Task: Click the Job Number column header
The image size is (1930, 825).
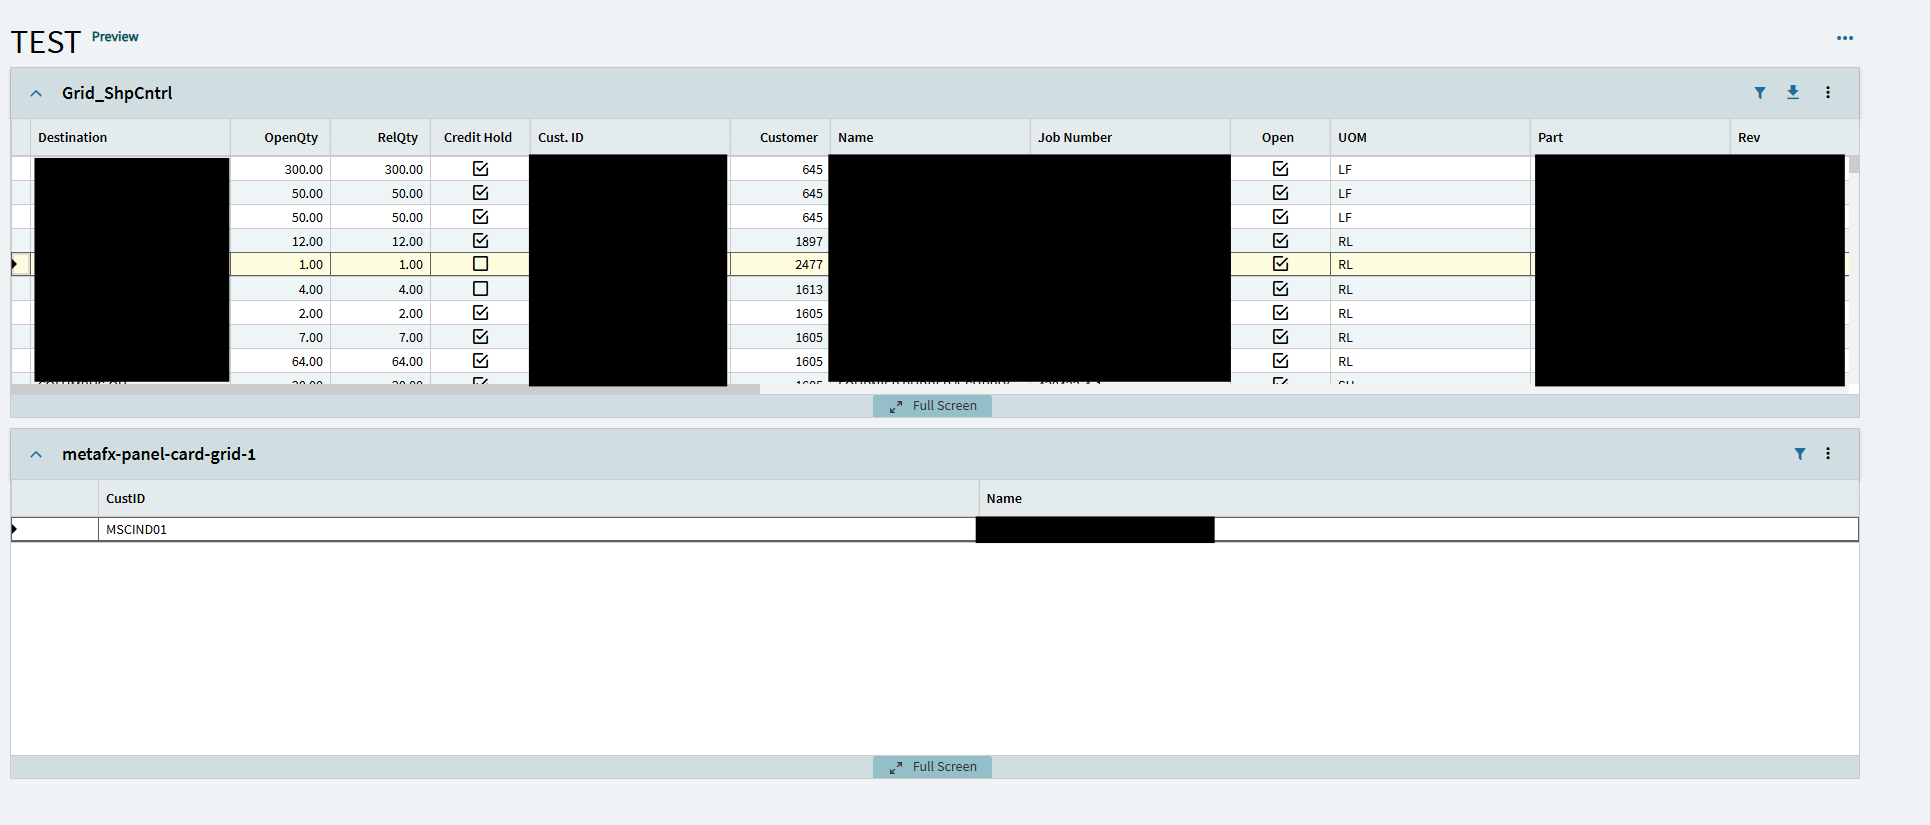Action: [x=1130, y=137]
